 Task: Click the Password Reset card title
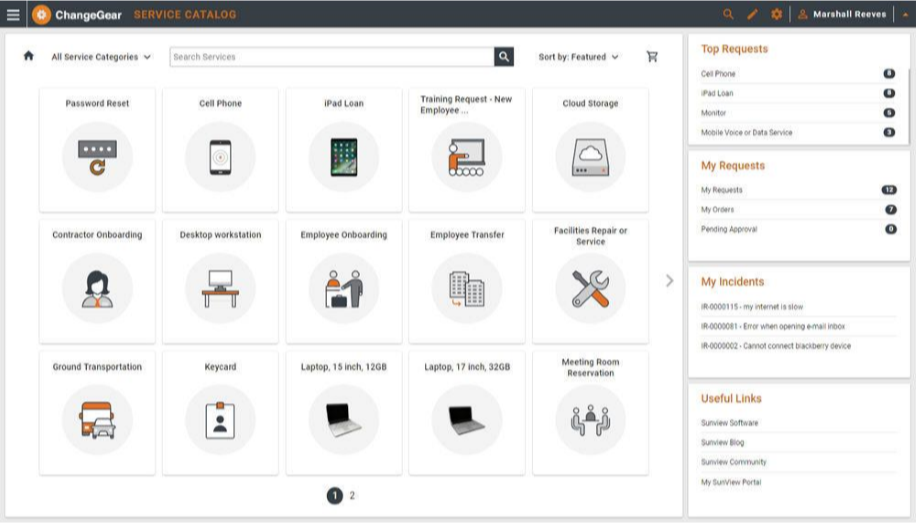point(97,104)
